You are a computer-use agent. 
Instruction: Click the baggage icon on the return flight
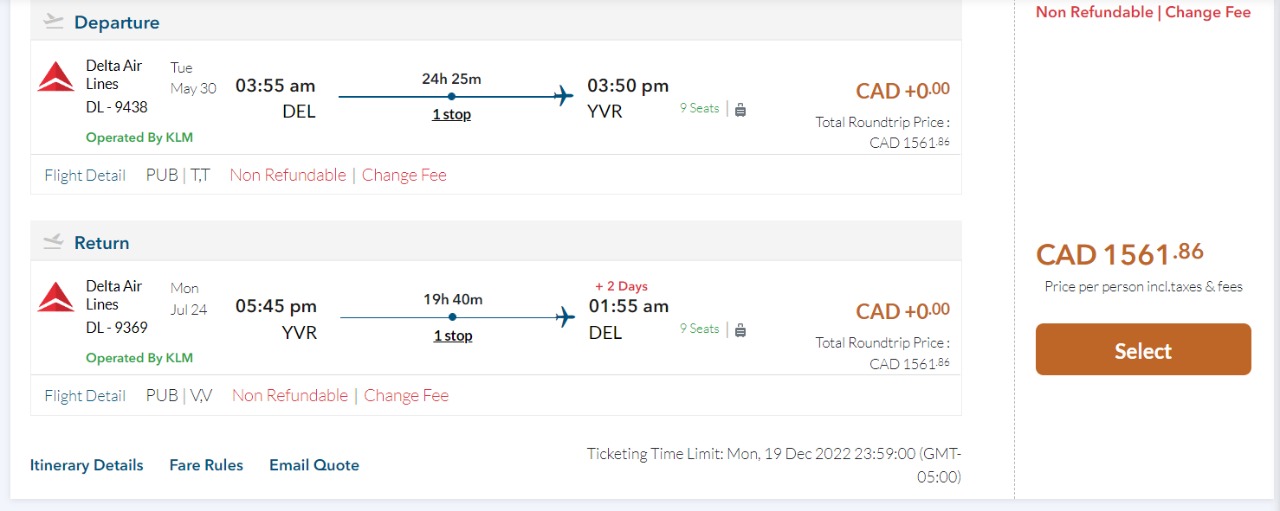pyautogui.click(x=741, y=330)
